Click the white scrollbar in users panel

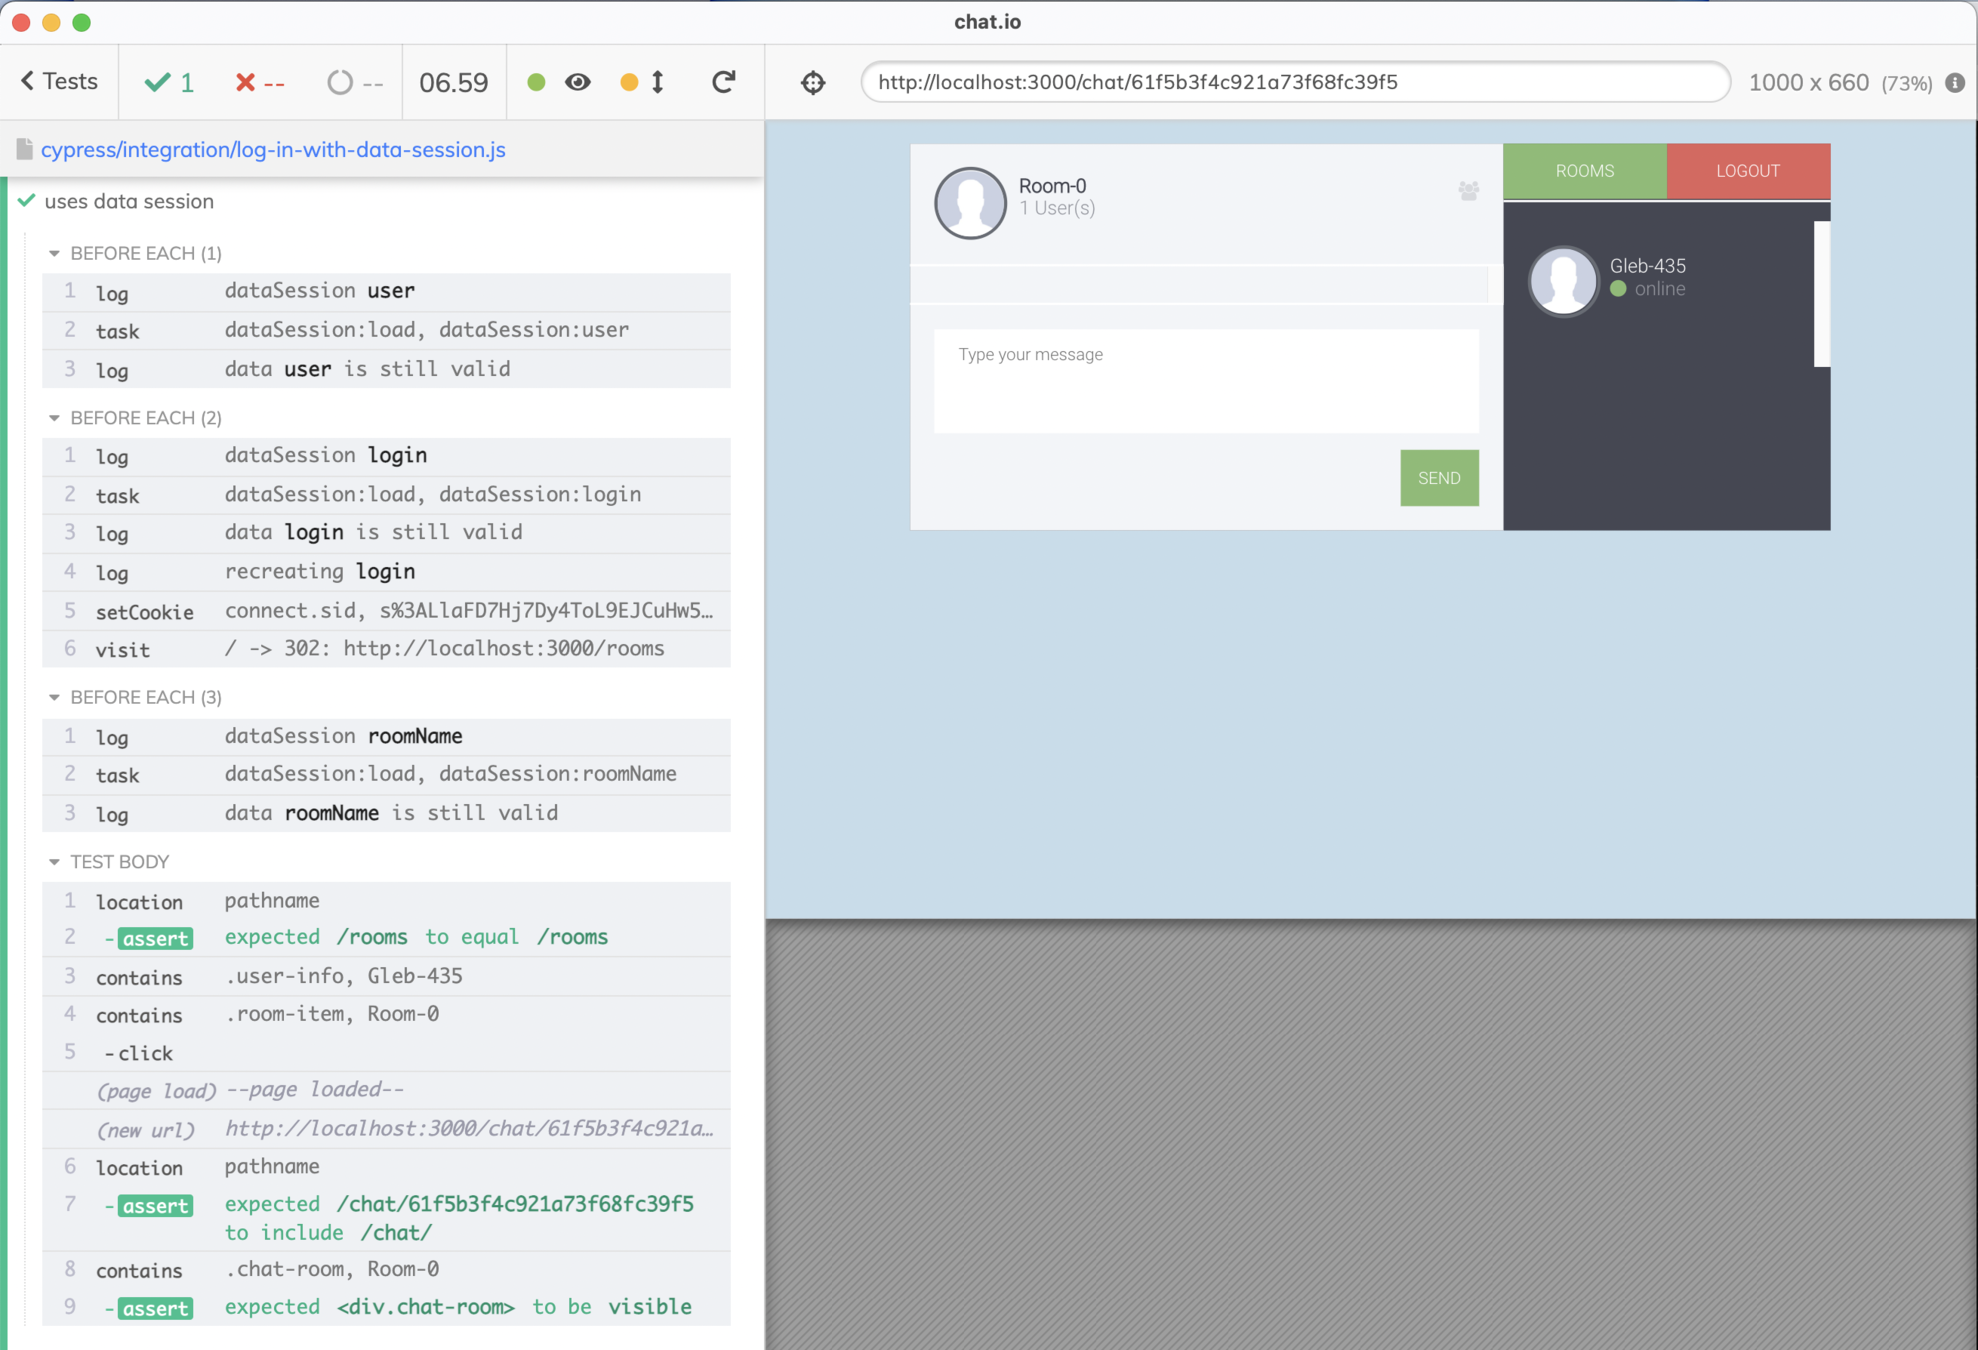(x=1821, y=294)
